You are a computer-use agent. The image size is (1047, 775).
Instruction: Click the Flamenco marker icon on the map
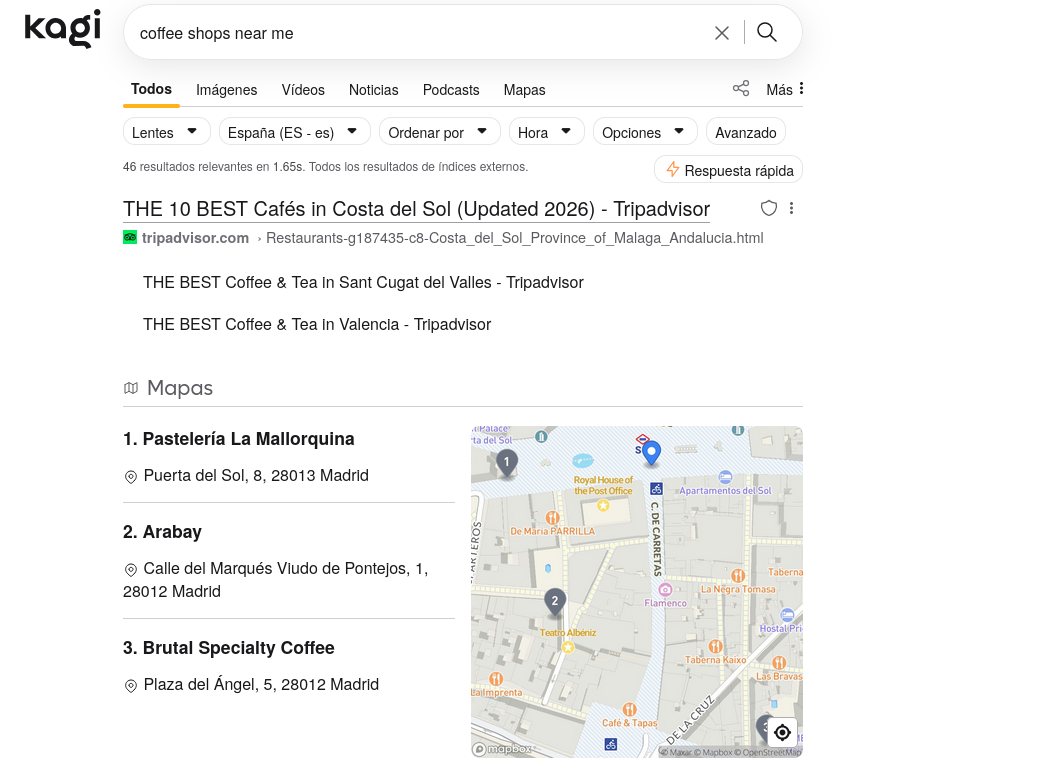click(x=665, y=589)
